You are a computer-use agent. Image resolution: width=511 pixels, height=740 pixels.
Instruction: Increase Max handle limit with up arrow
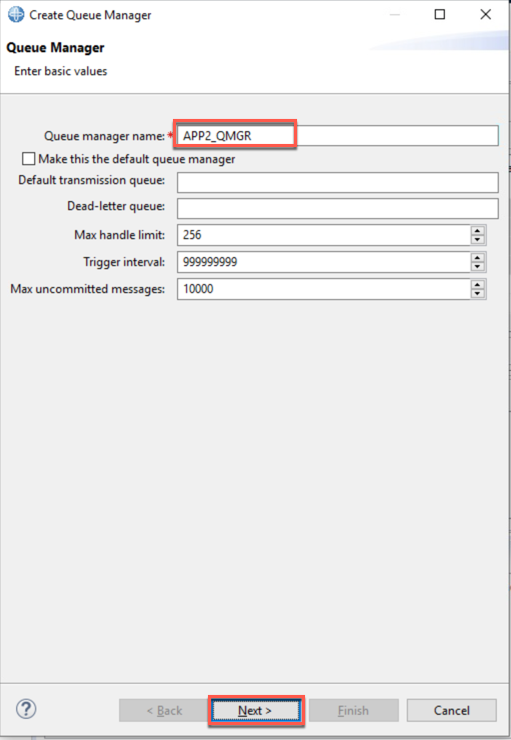[x=477, y=230]
